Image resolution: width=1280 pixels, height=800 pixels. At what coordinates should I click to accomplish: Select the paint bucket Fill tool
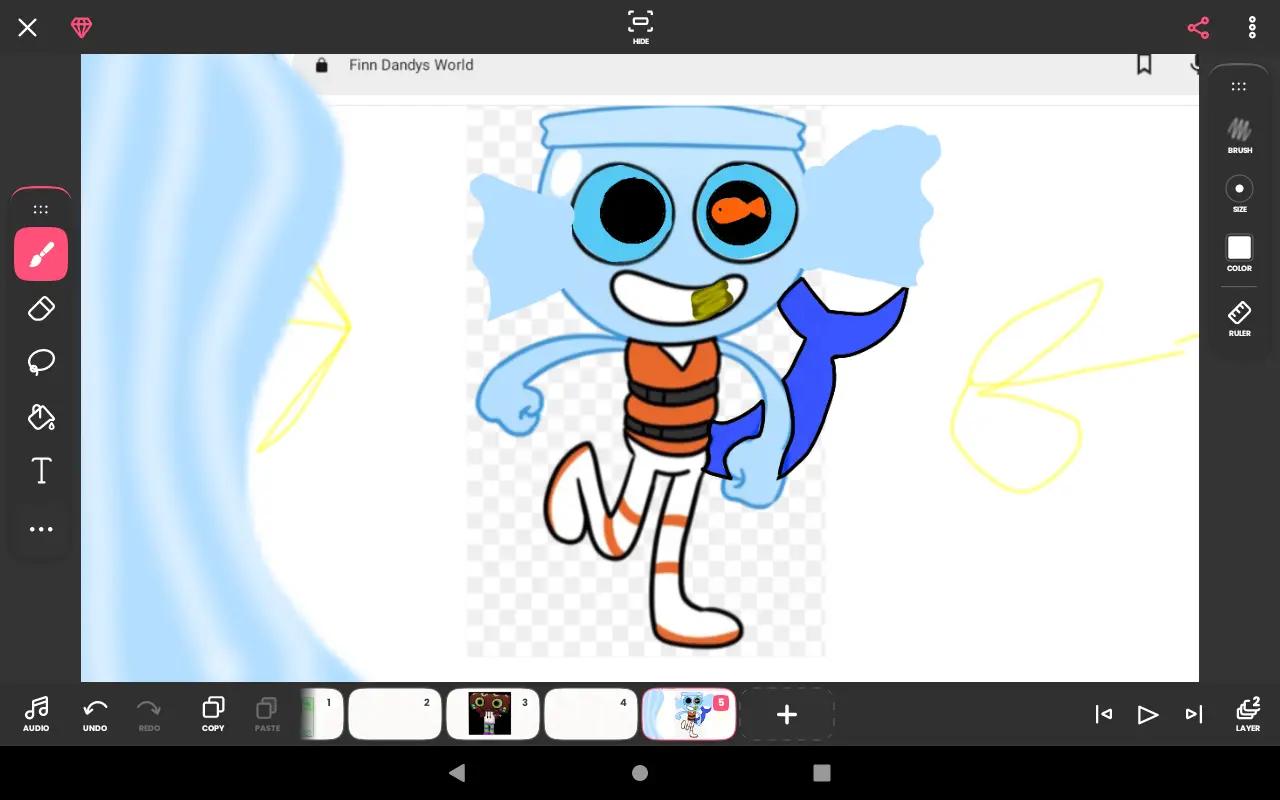pyautogui.click(x=41, y=417)
